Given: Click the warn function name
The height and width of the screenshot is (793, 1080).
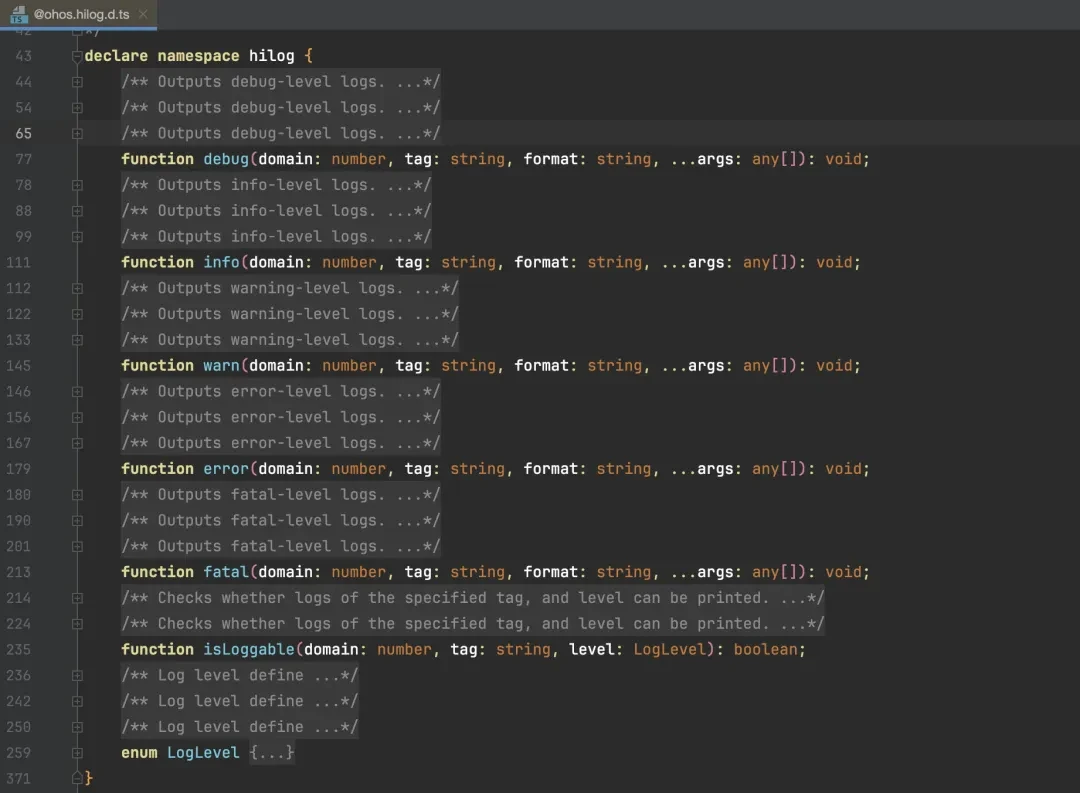Looking at the screenshot, I should pyautogui.click(x=221, y=366).
